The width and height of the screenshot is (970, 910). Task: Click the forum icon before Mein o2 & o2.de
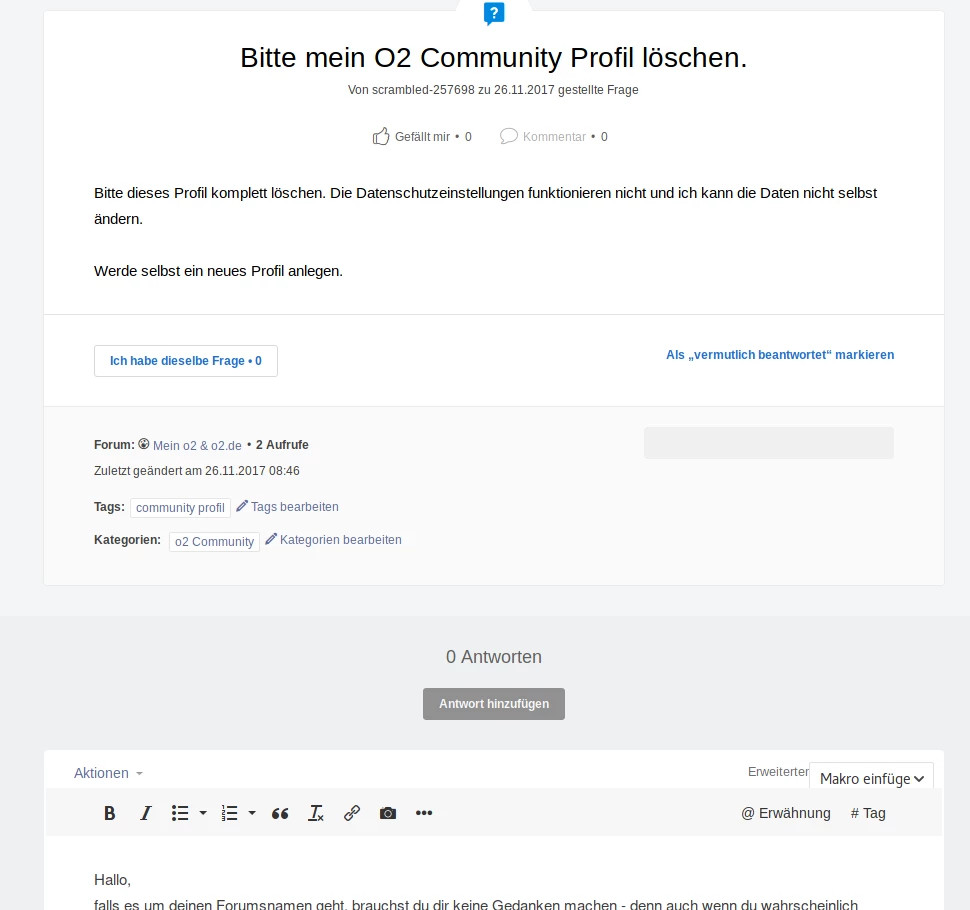pos(144,444)
